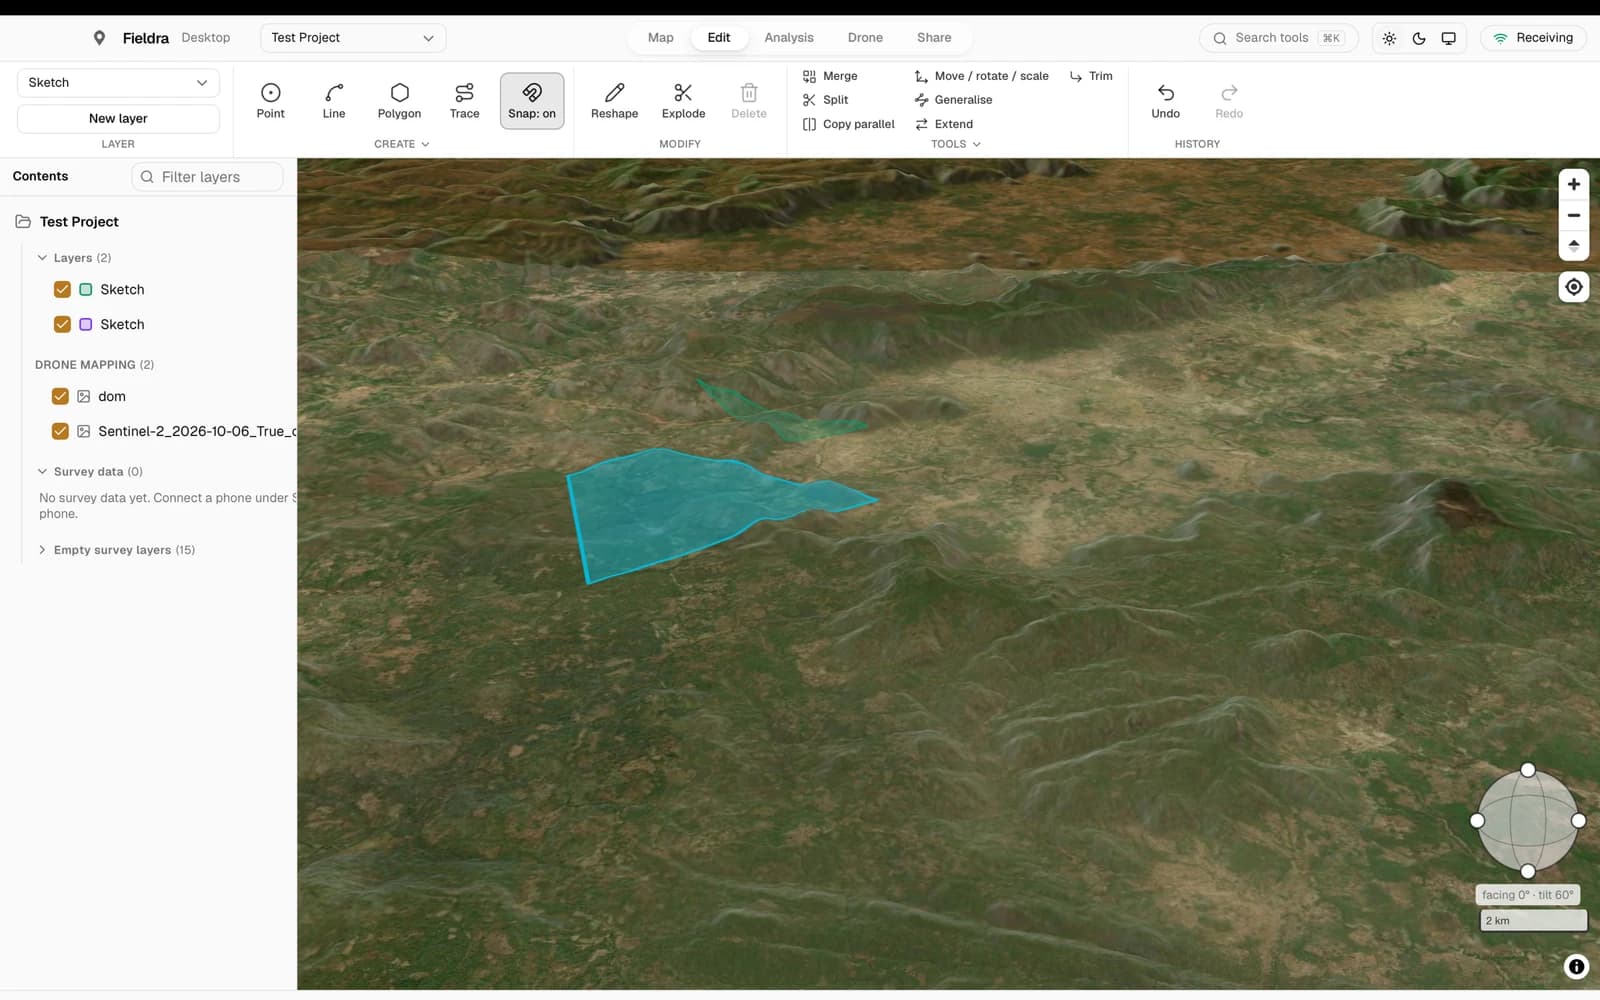Select the Generalise tool
Screen dimensions: 1600x1000
[x=953, y=100]
